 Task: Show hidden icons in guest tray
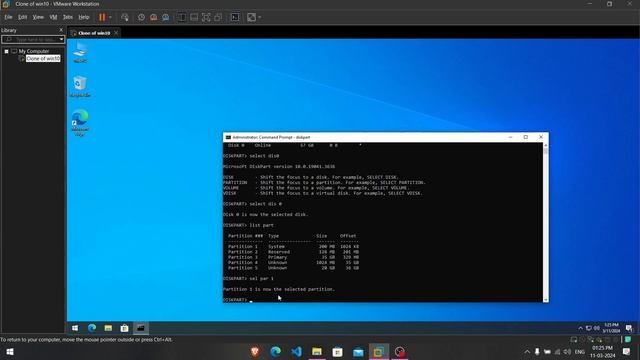(580, 328)
